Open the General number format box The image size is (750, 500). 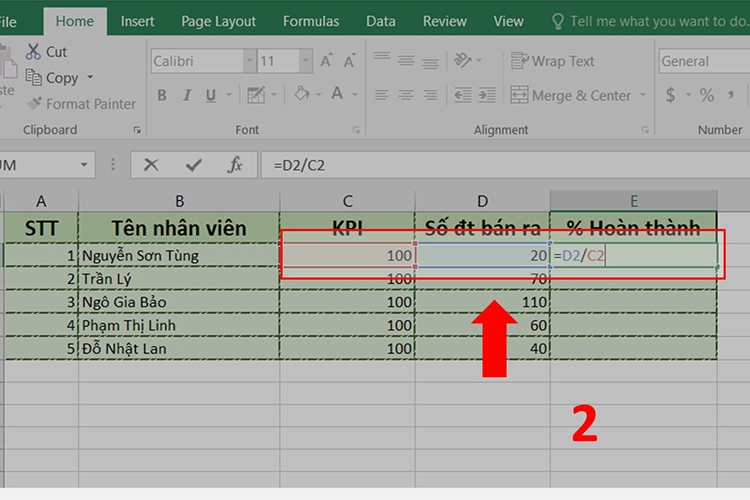[x=704, y=61]
